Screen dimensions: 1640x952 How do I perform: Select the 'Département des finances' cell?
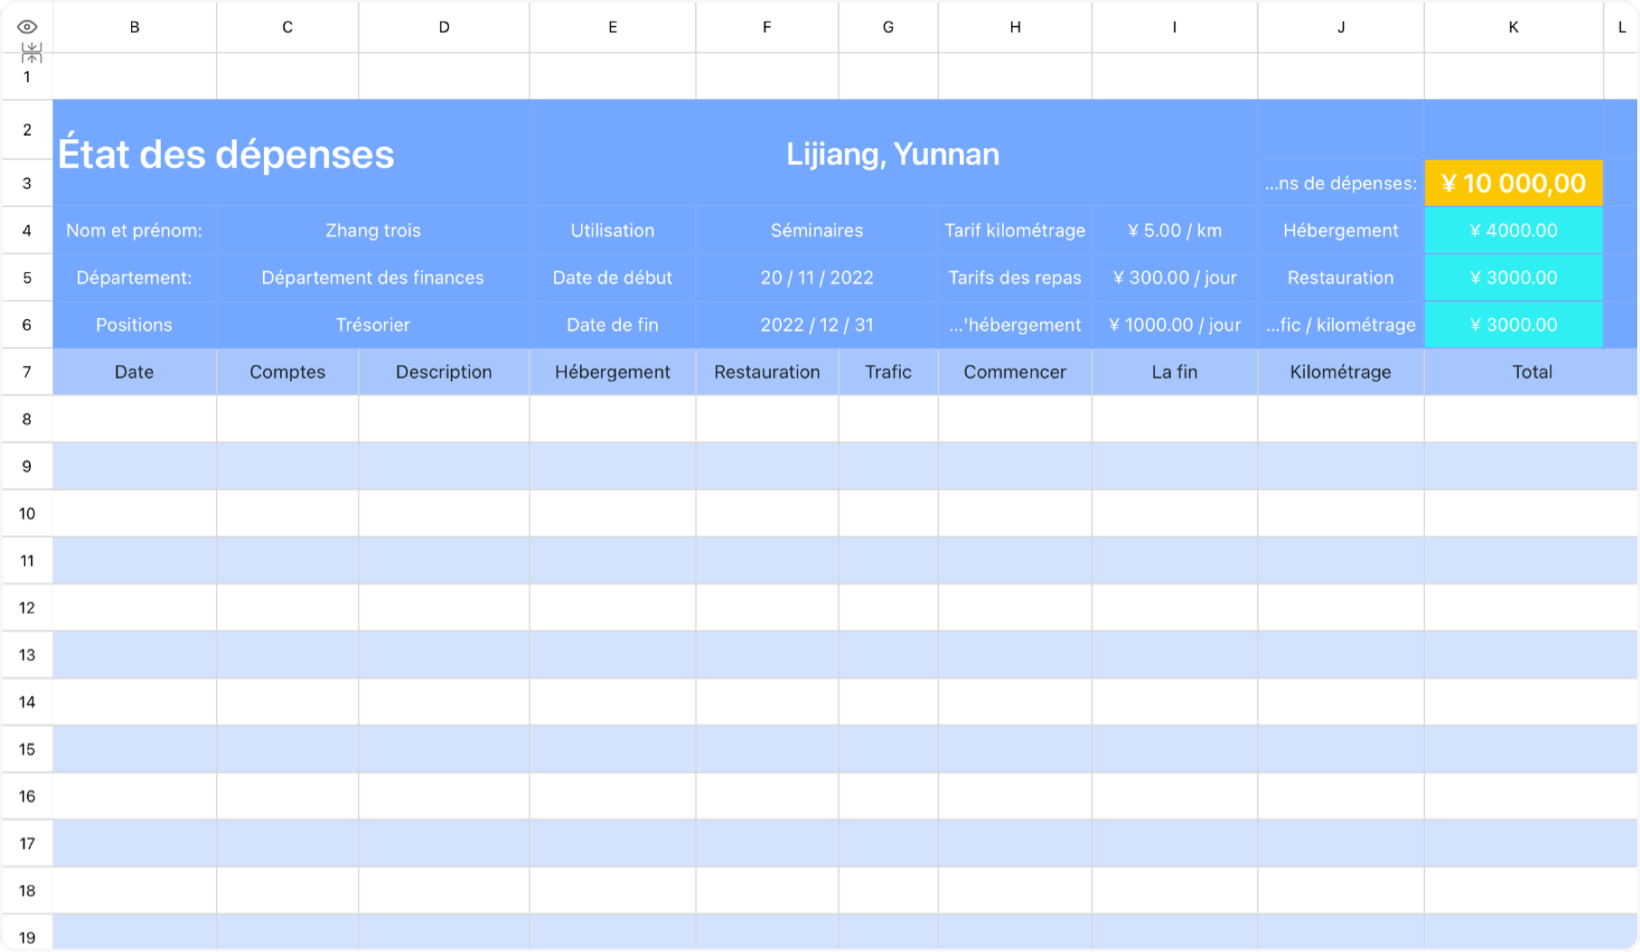pyautogui.click(x=373, y=278)
